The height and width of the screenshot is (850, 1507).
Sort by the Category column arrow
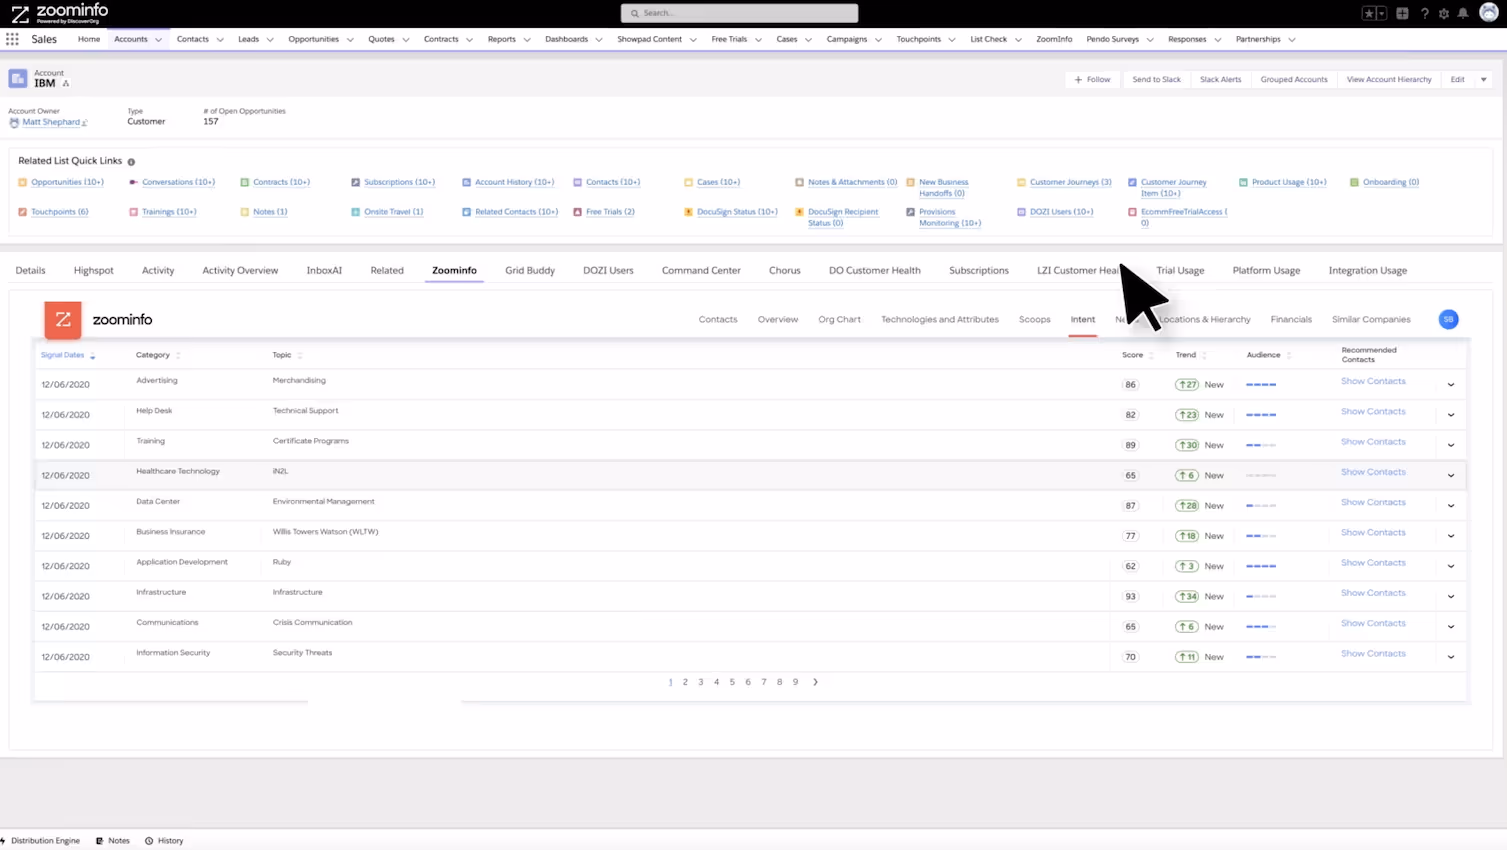tap(178, 355)
